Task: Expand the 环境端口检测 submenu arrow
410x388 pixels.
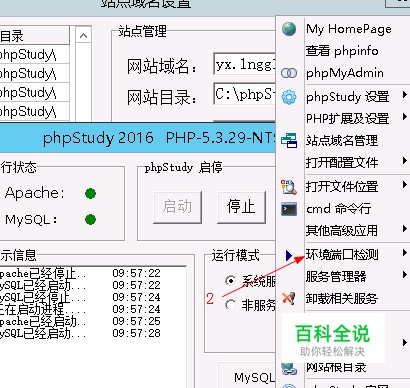Action: point(405,253)
